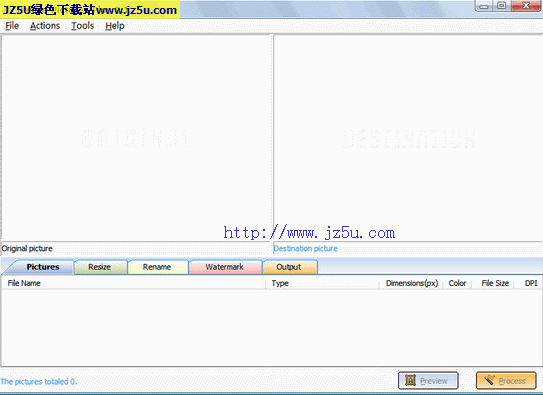Open the File menu

click(12, 26)
